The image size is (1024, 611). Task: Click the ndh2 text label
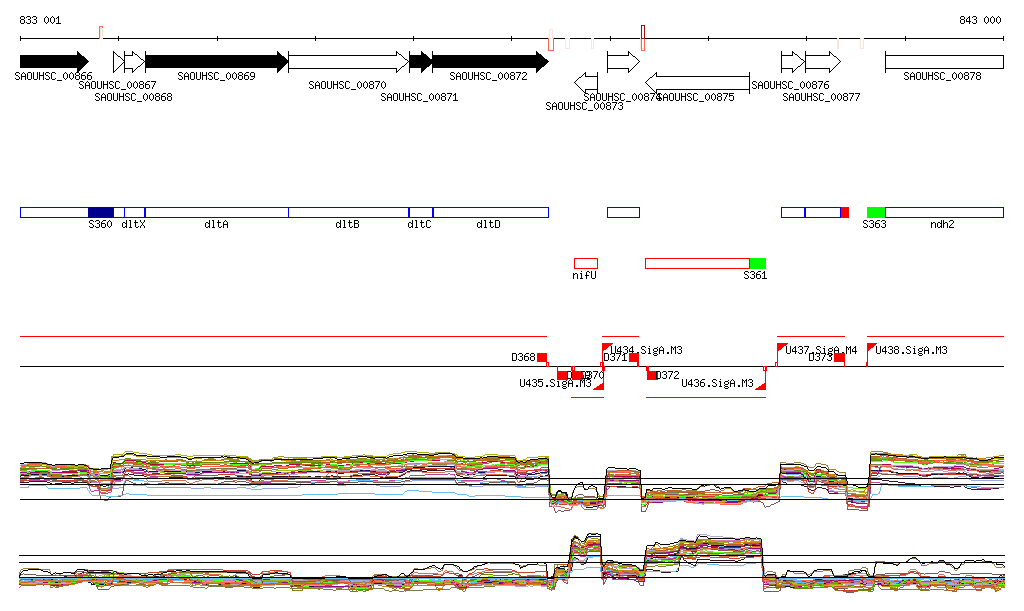point(942,225)
